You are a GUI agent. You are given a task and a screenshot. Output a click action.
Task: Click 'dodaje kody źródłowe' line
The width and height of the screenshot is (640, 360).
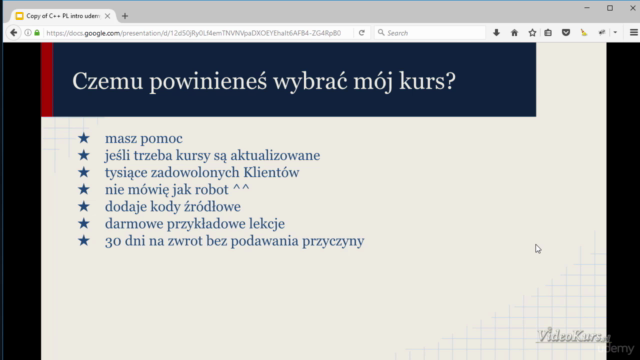(173, 207)
